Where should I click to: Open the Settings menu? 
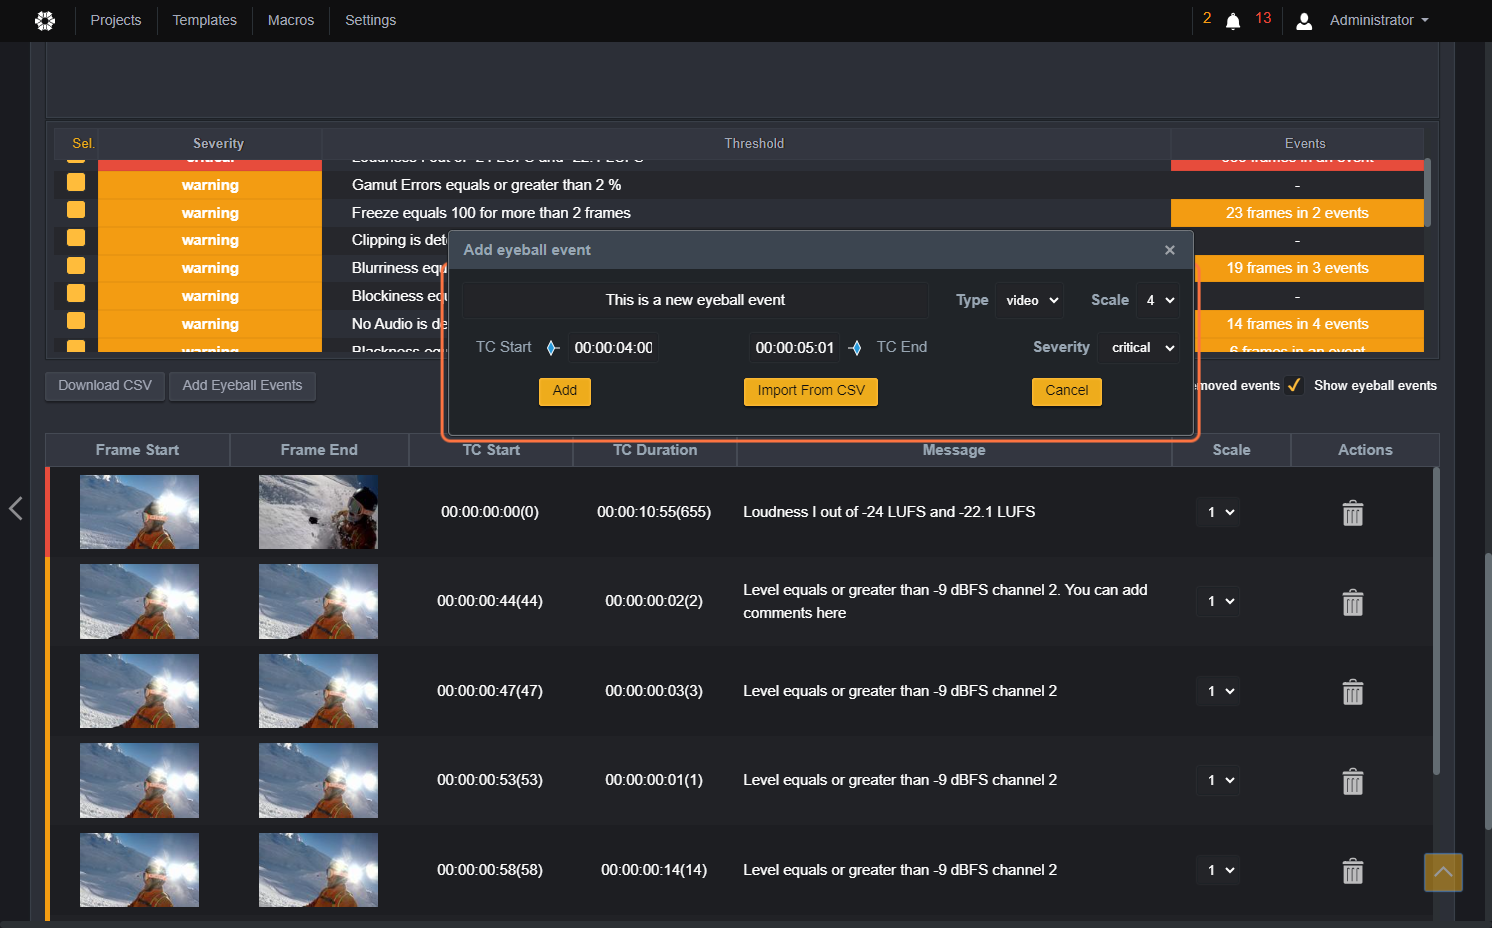click(x=371, y=20)
